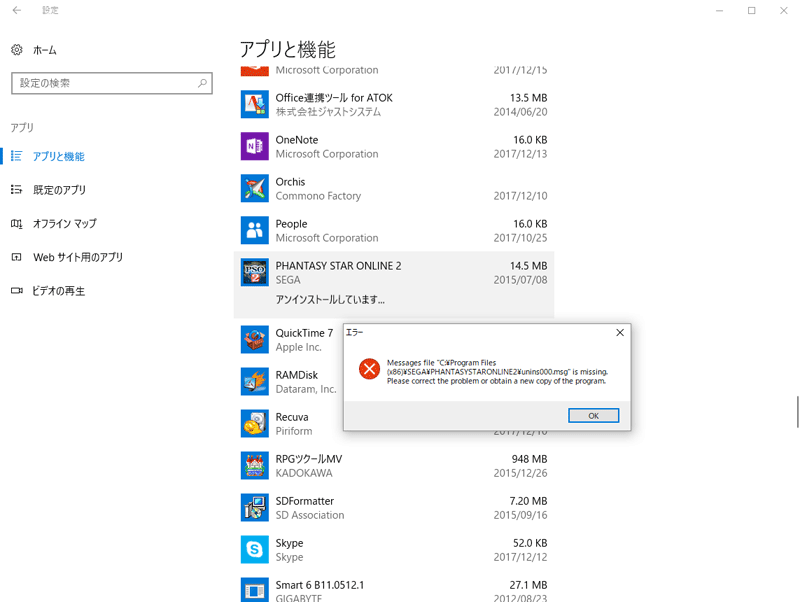Click the アンインストールしています... status text
Viewport: 800px width, 602px height.
(x=330, y=299)
